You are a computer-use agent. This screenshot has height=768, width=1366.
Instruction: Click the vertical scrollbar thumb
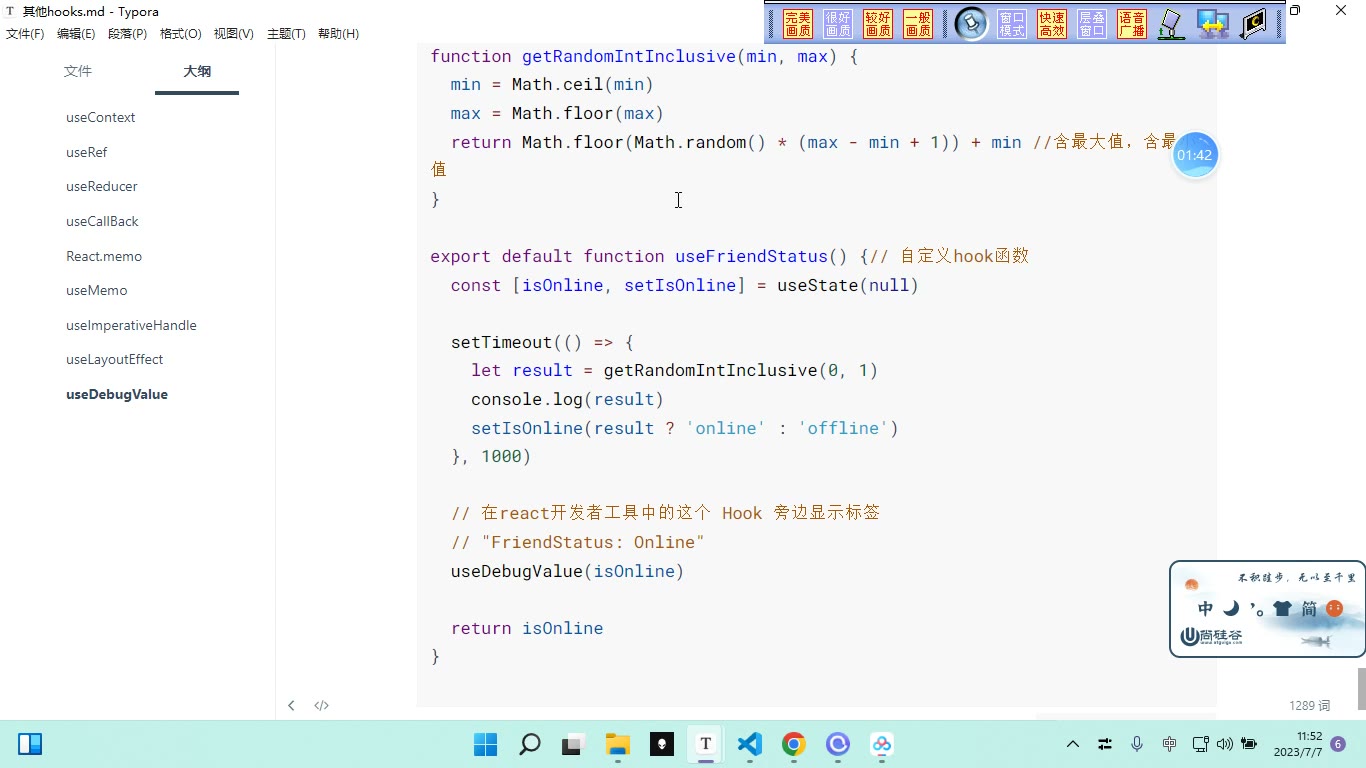tap(1361, 689)
